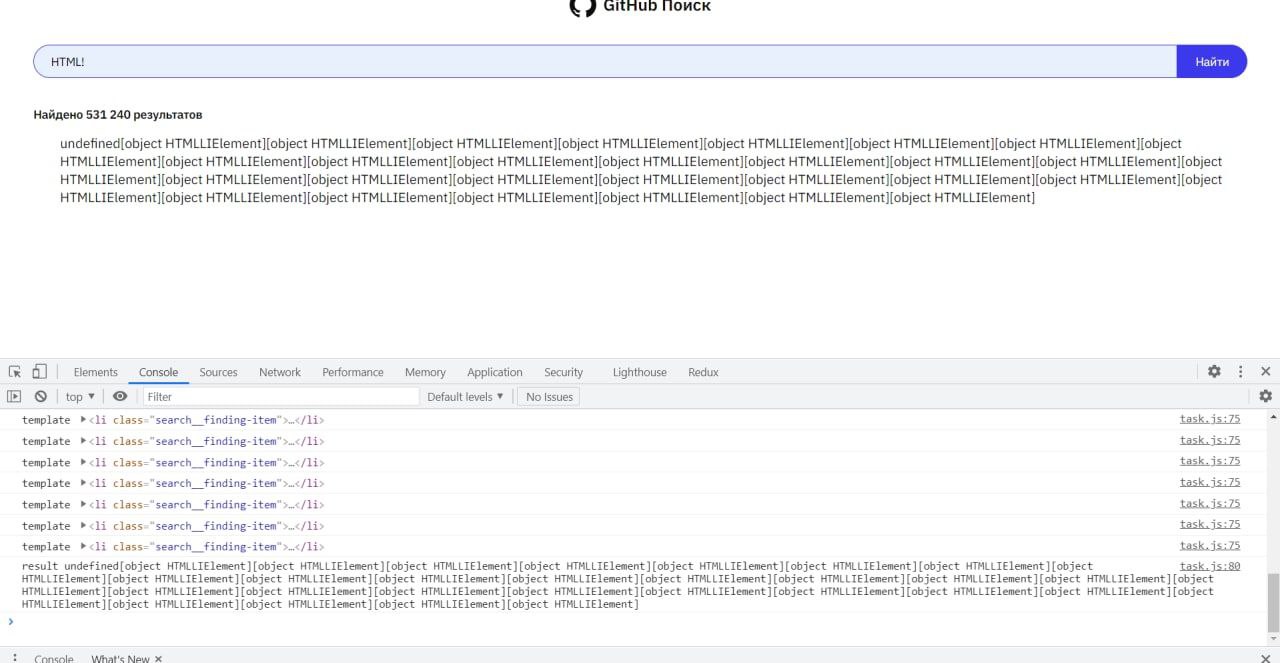This screenshot has width=1280, height=663.
Task: Open the topmost task.js:75 source link
Action: (x=1210, y=419)
